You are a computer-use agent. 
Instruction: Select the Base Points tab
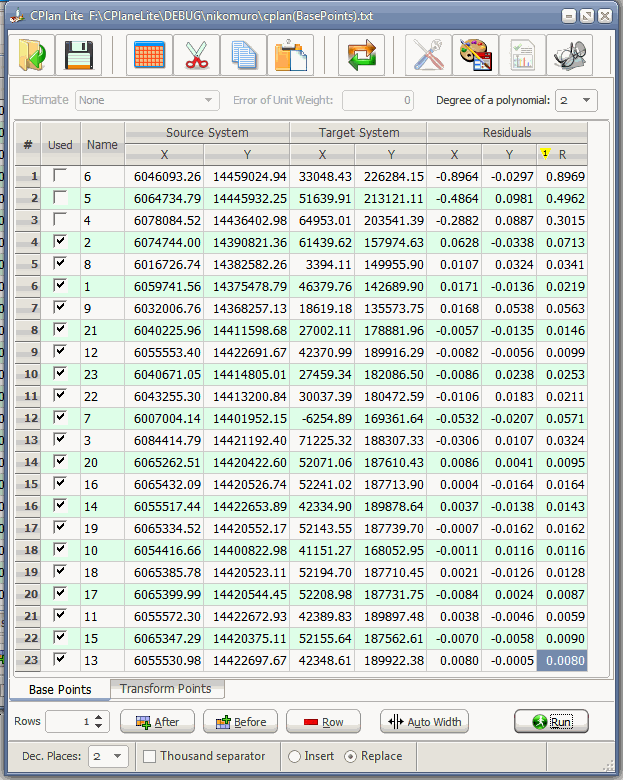tap(60, 689)
